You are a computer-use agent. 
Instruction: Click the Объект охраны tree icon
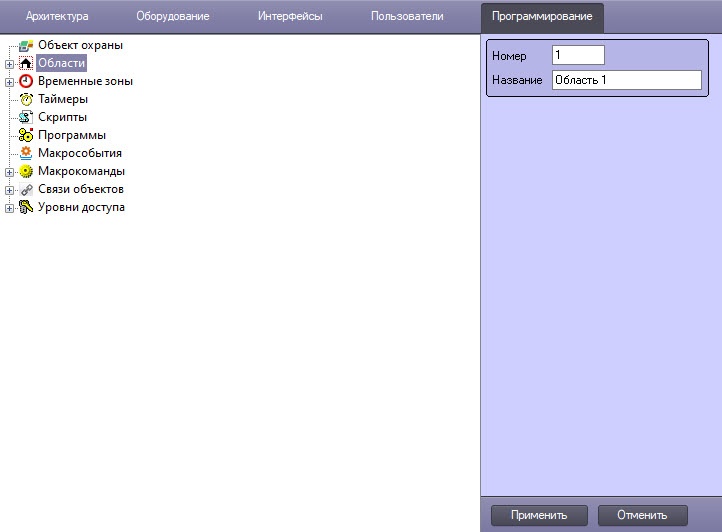(x=26, y=45)
